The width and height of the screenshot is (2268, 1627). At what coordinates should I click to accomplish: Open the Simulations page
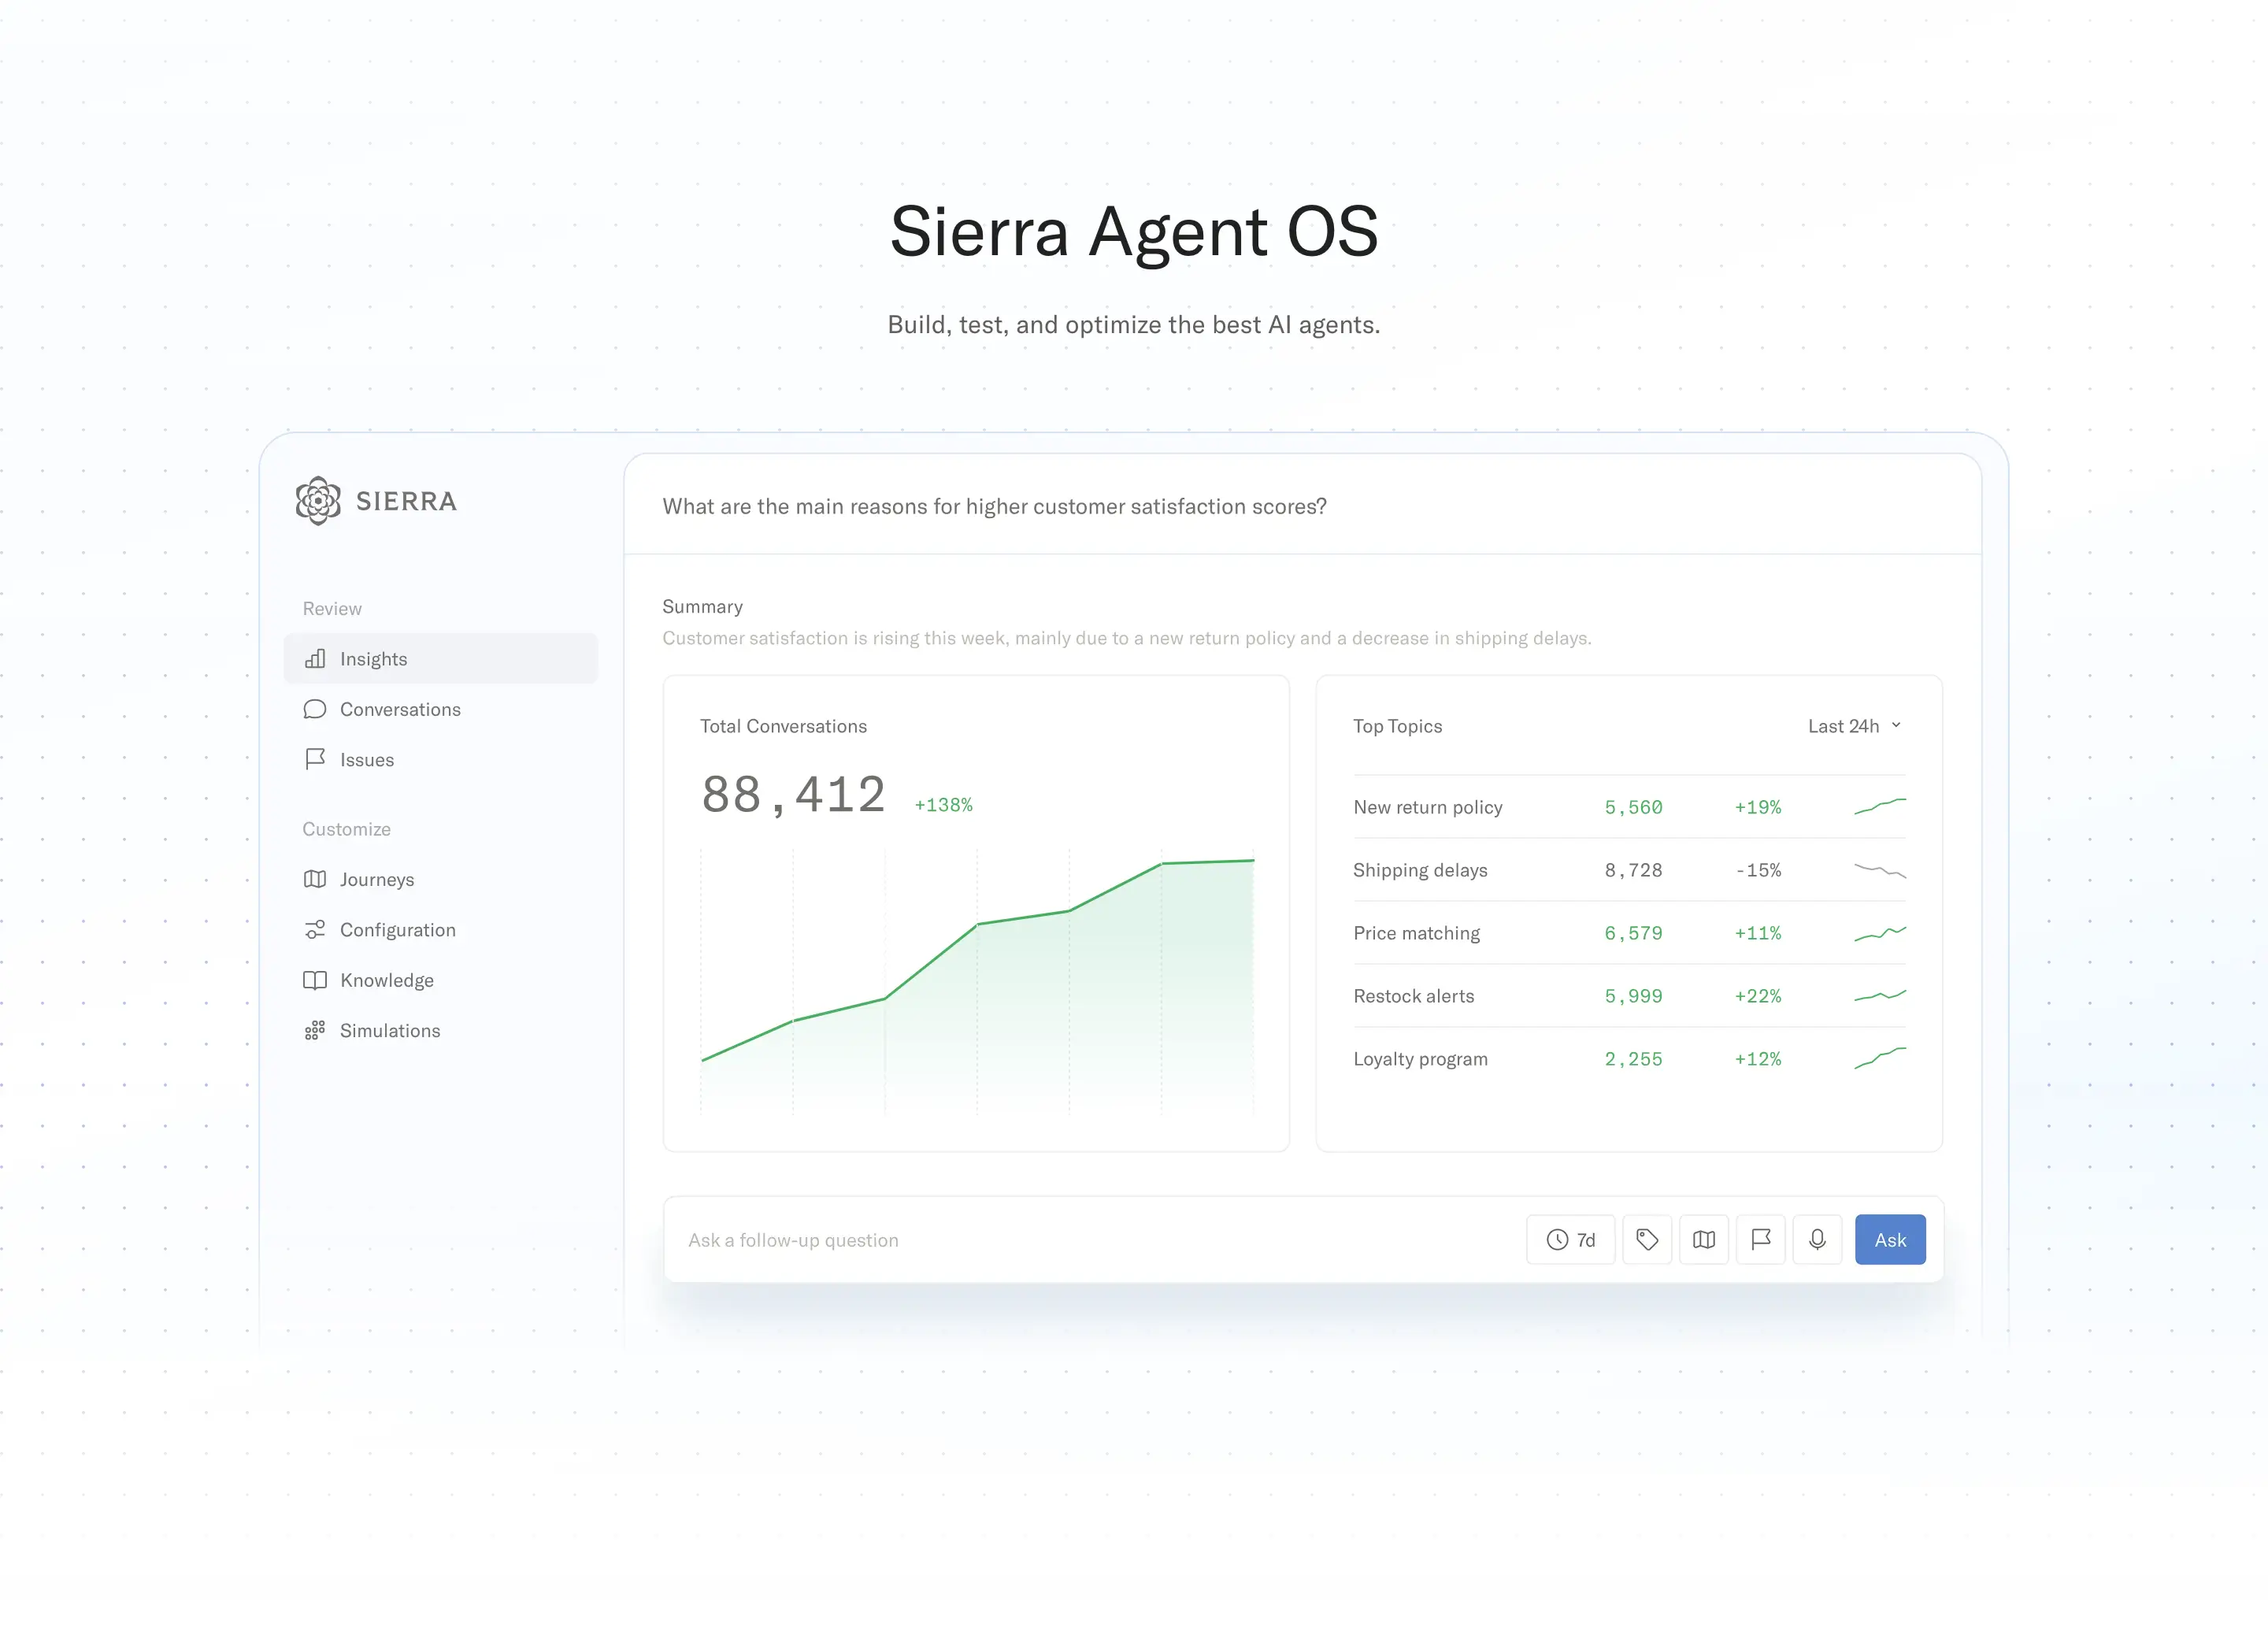pyautogui.click(x=441, y=1030)
